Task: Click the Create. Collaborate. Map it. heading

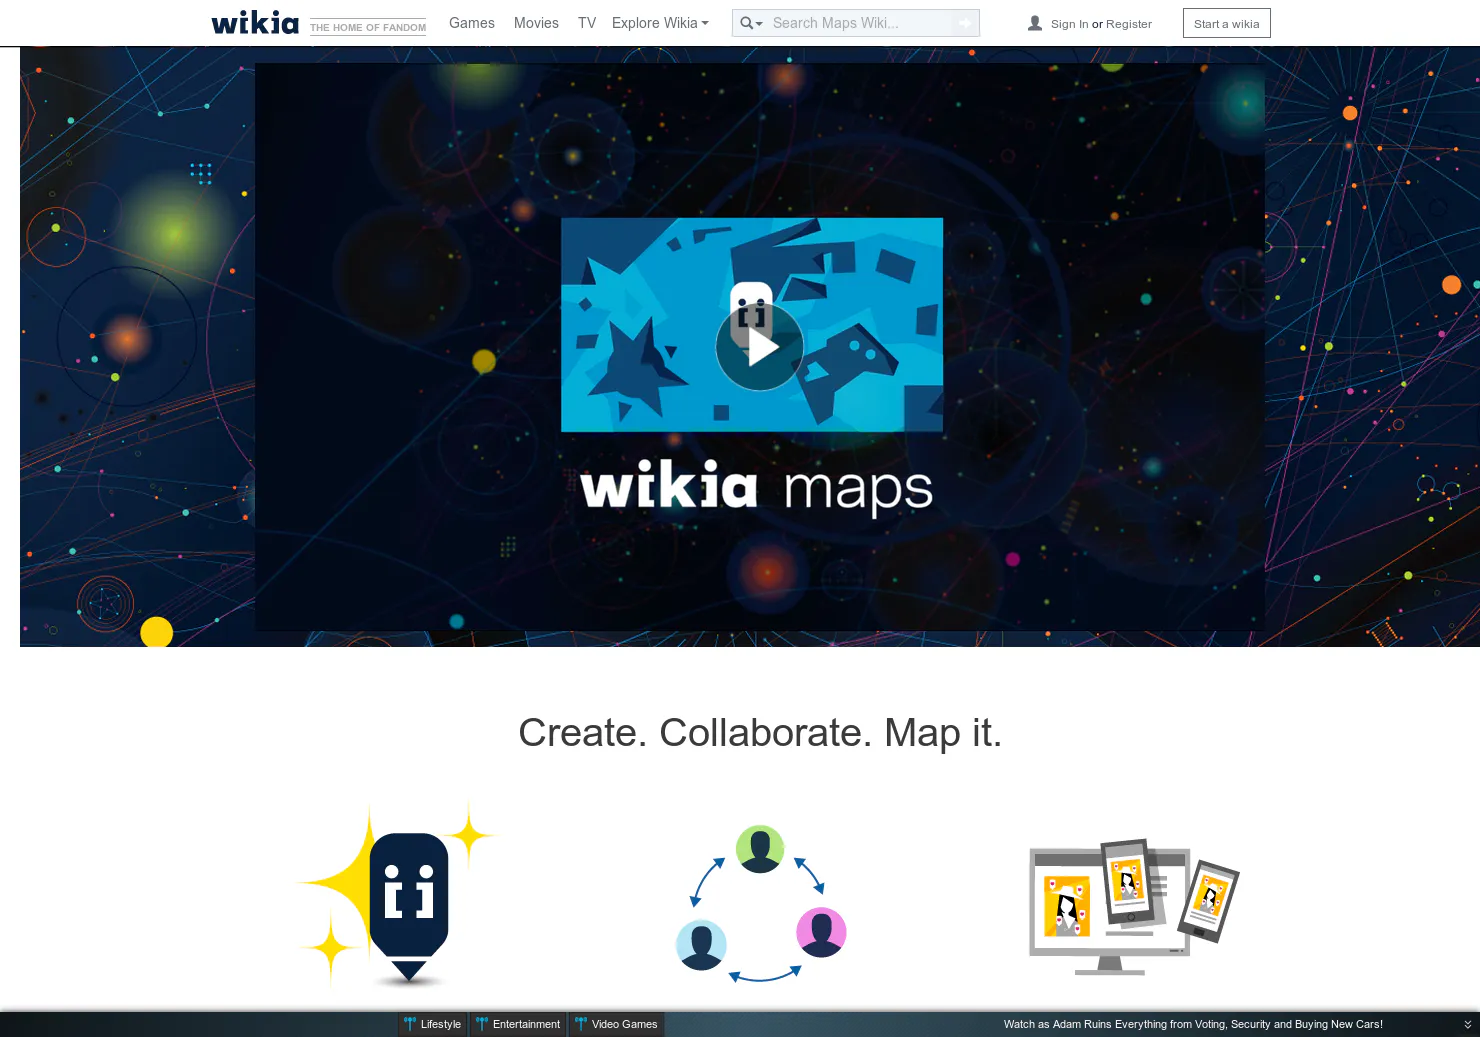Action: click(760, 733)
